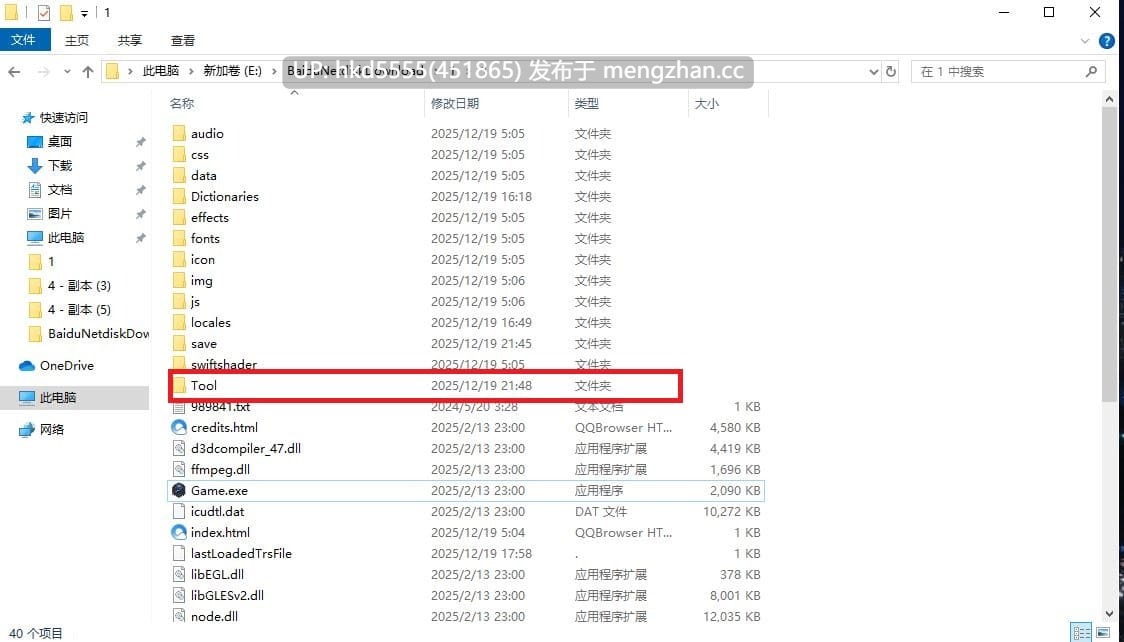This screenshot has width=1124, height=642.
Task: Select the js folder icon
Action: (179, 302)
